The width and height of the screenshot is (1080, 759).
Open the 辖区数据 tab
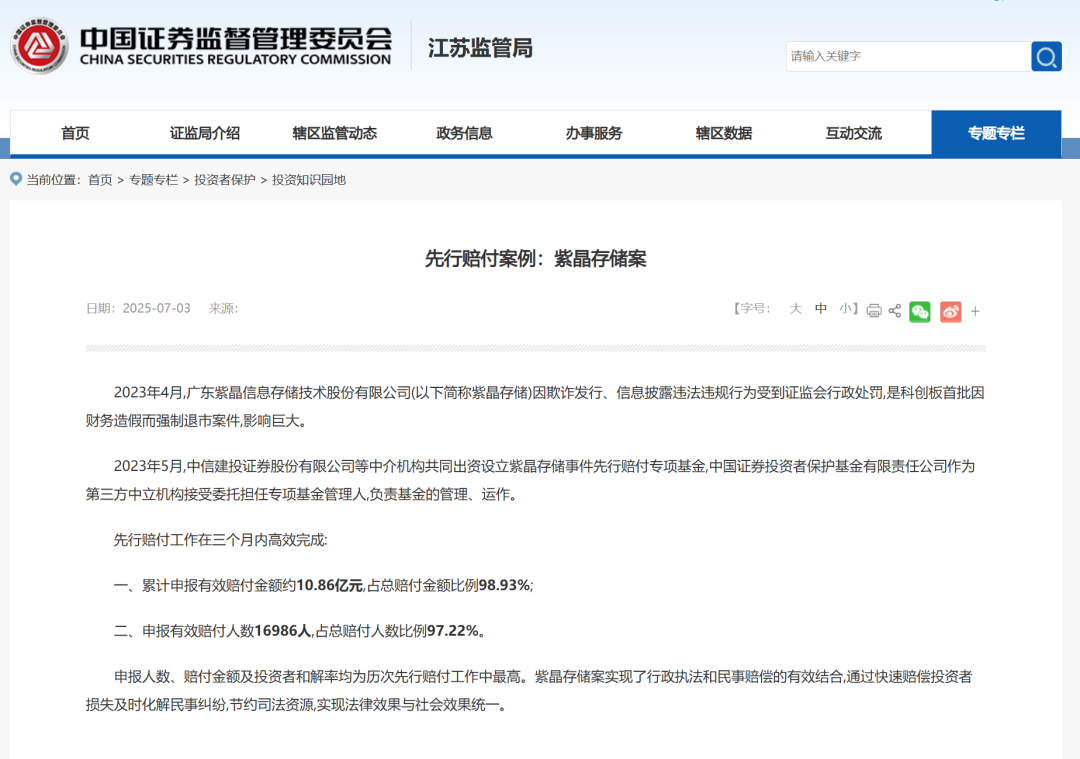[x=723, y=133]
